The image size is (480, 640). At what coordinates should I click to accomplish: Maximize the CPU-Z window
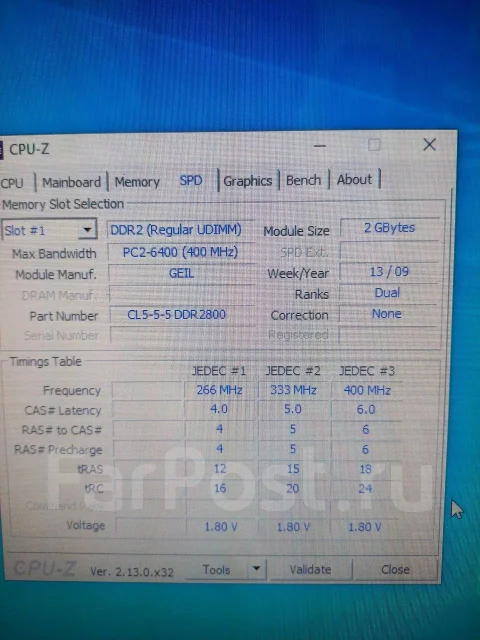(374, 145)
